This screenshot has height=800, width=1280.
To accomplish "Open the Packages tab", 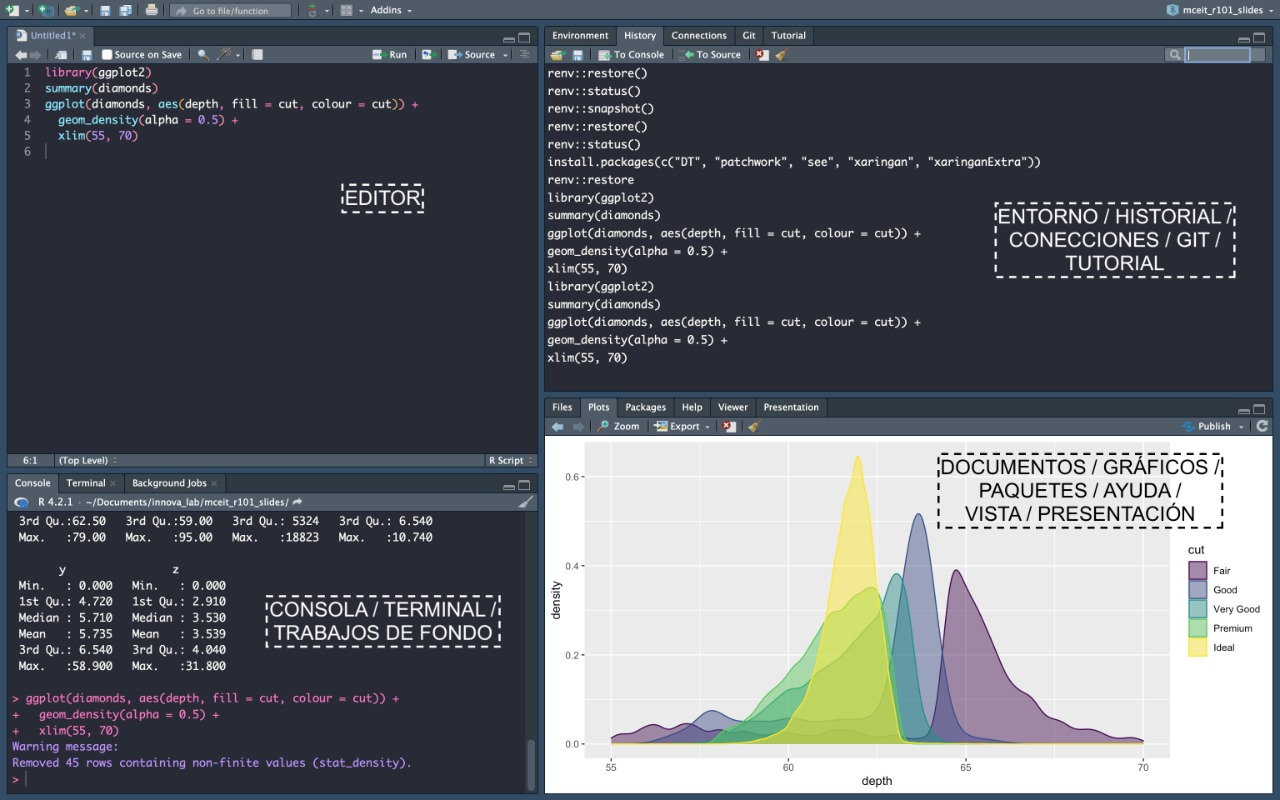I will coord(645,407).
